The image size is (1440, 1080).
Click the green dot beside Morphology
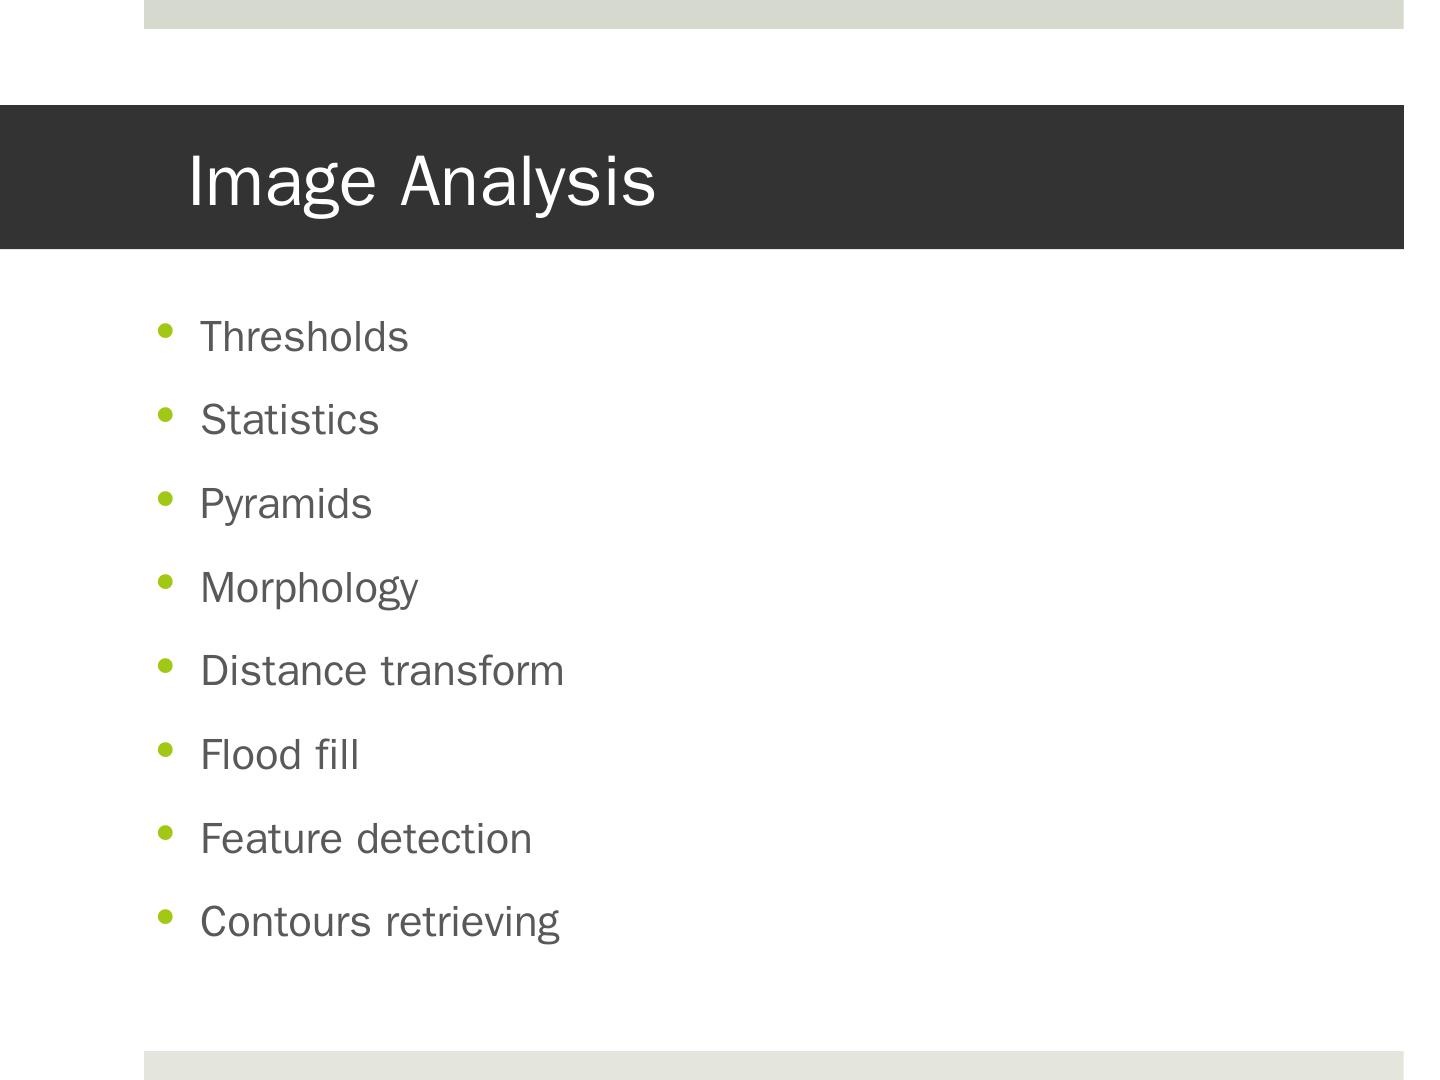click(166, 582)
